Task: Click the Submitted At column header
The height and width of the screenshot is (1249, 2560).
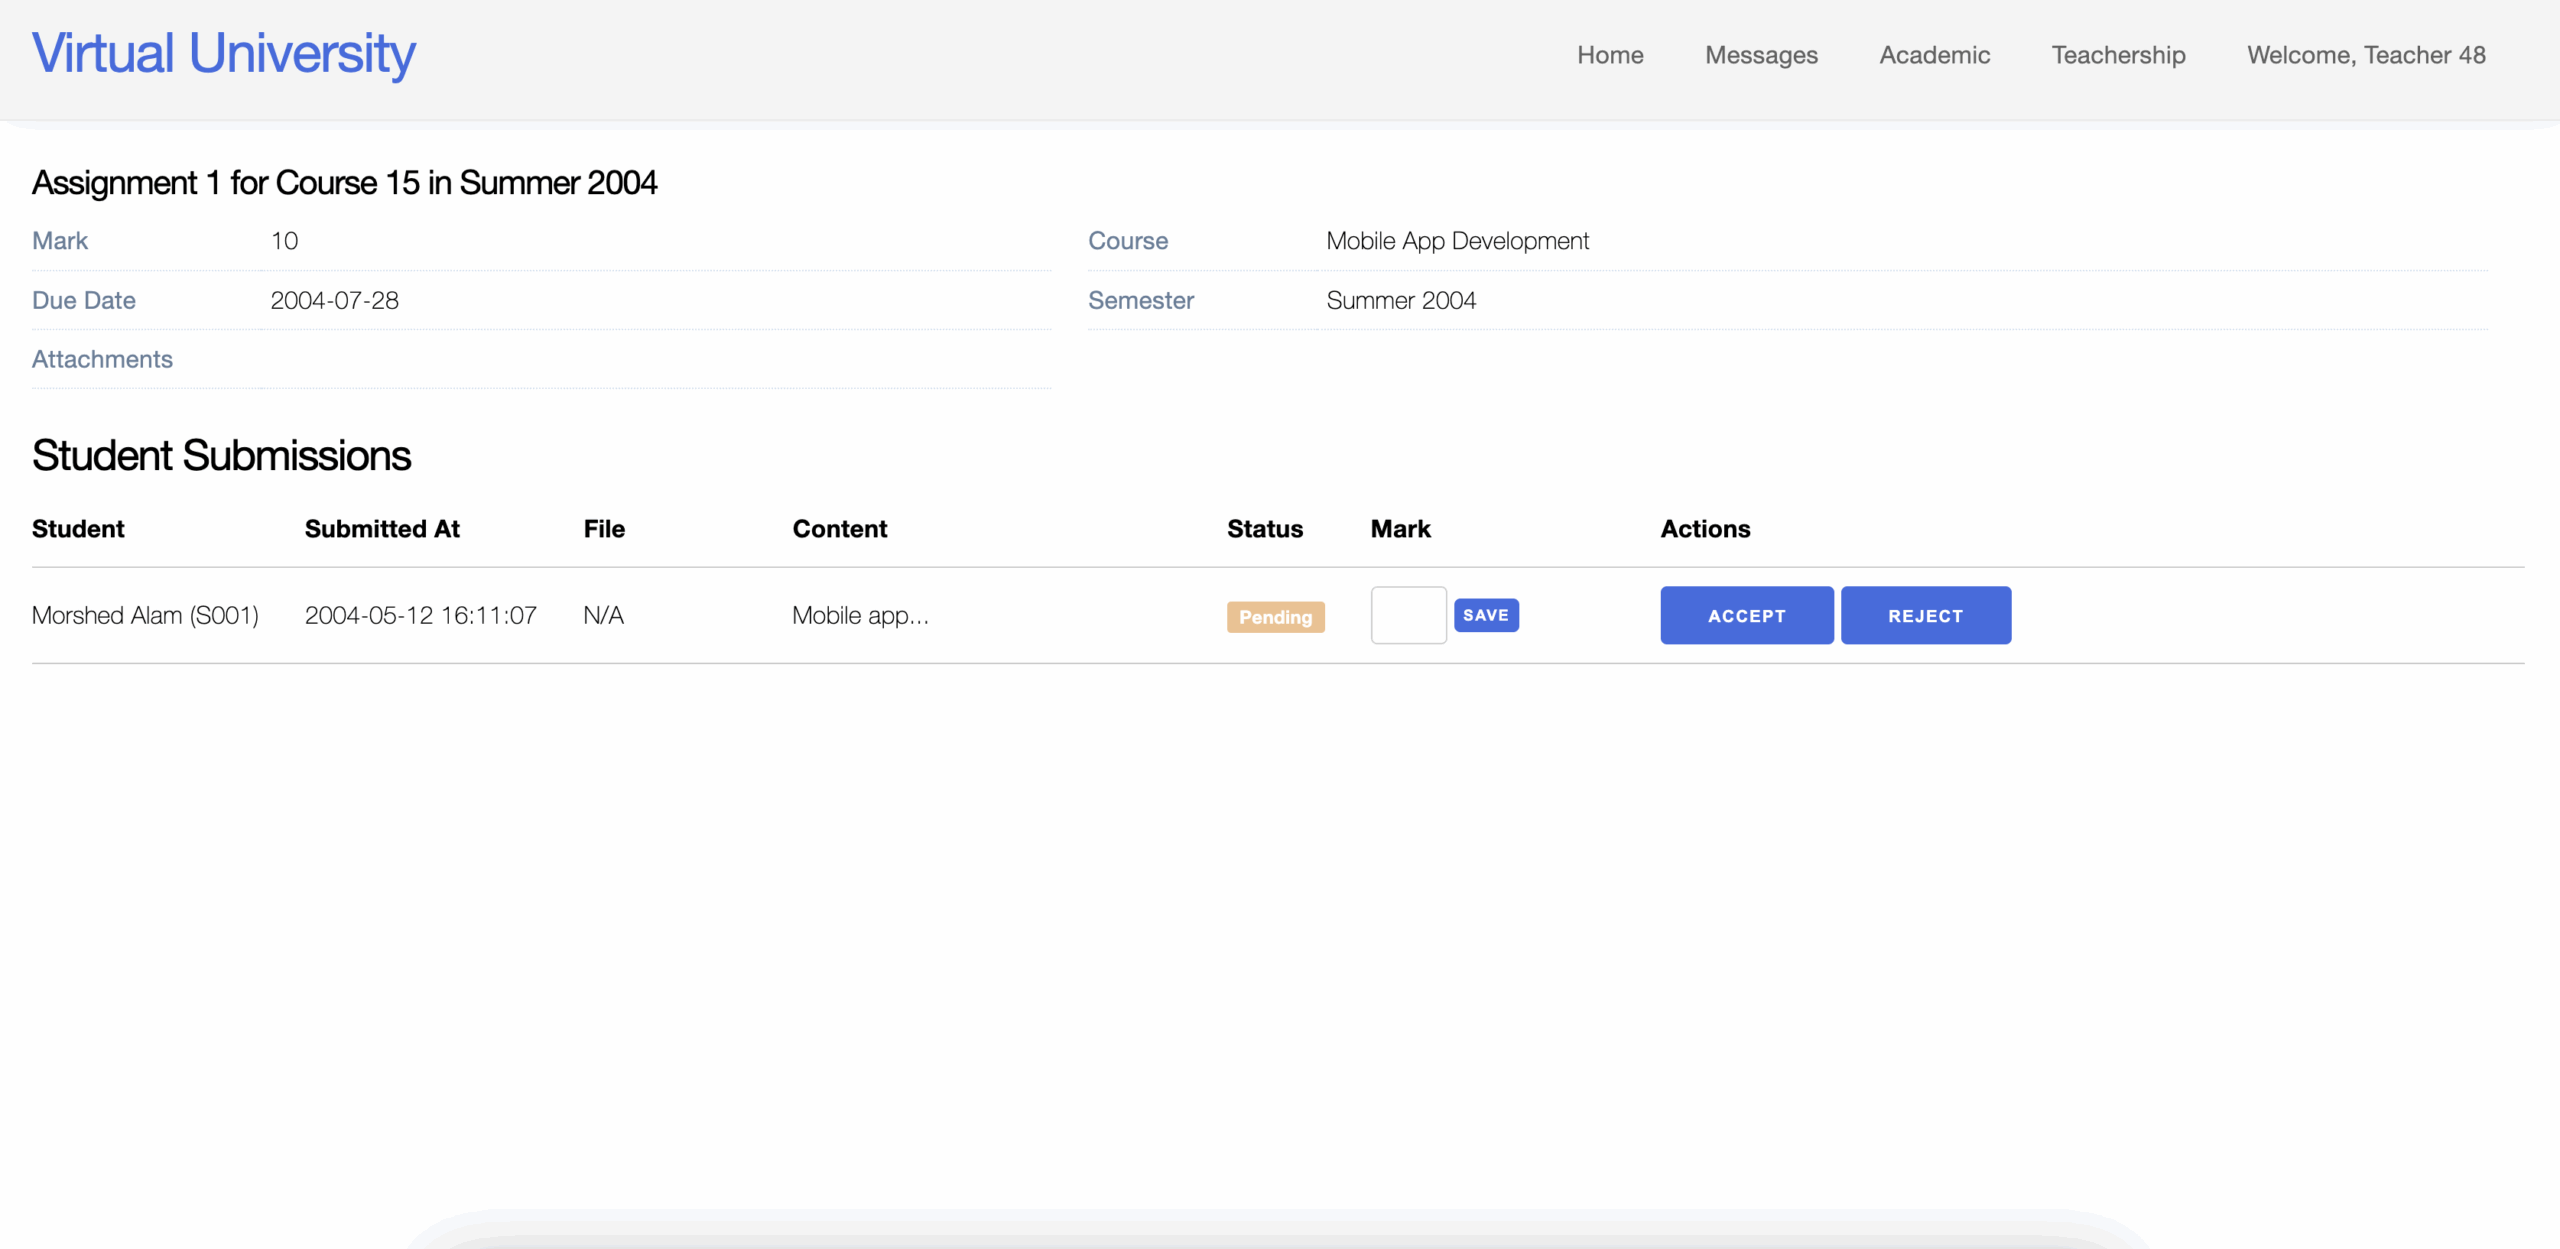Action: point(382,529)
